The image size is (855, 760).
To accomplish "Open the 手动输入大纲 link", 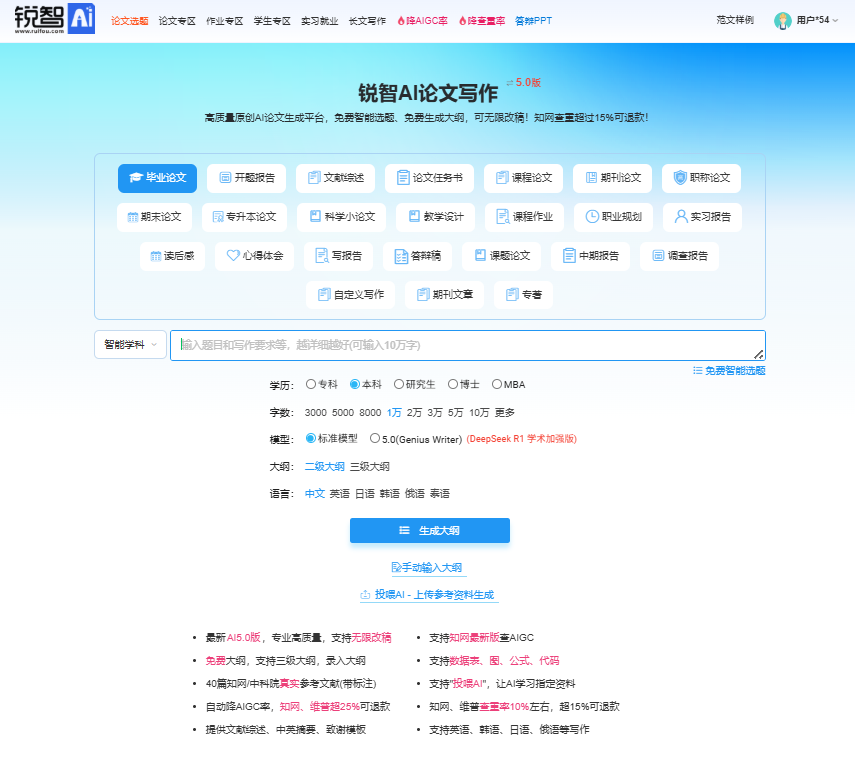I will 430,568.
